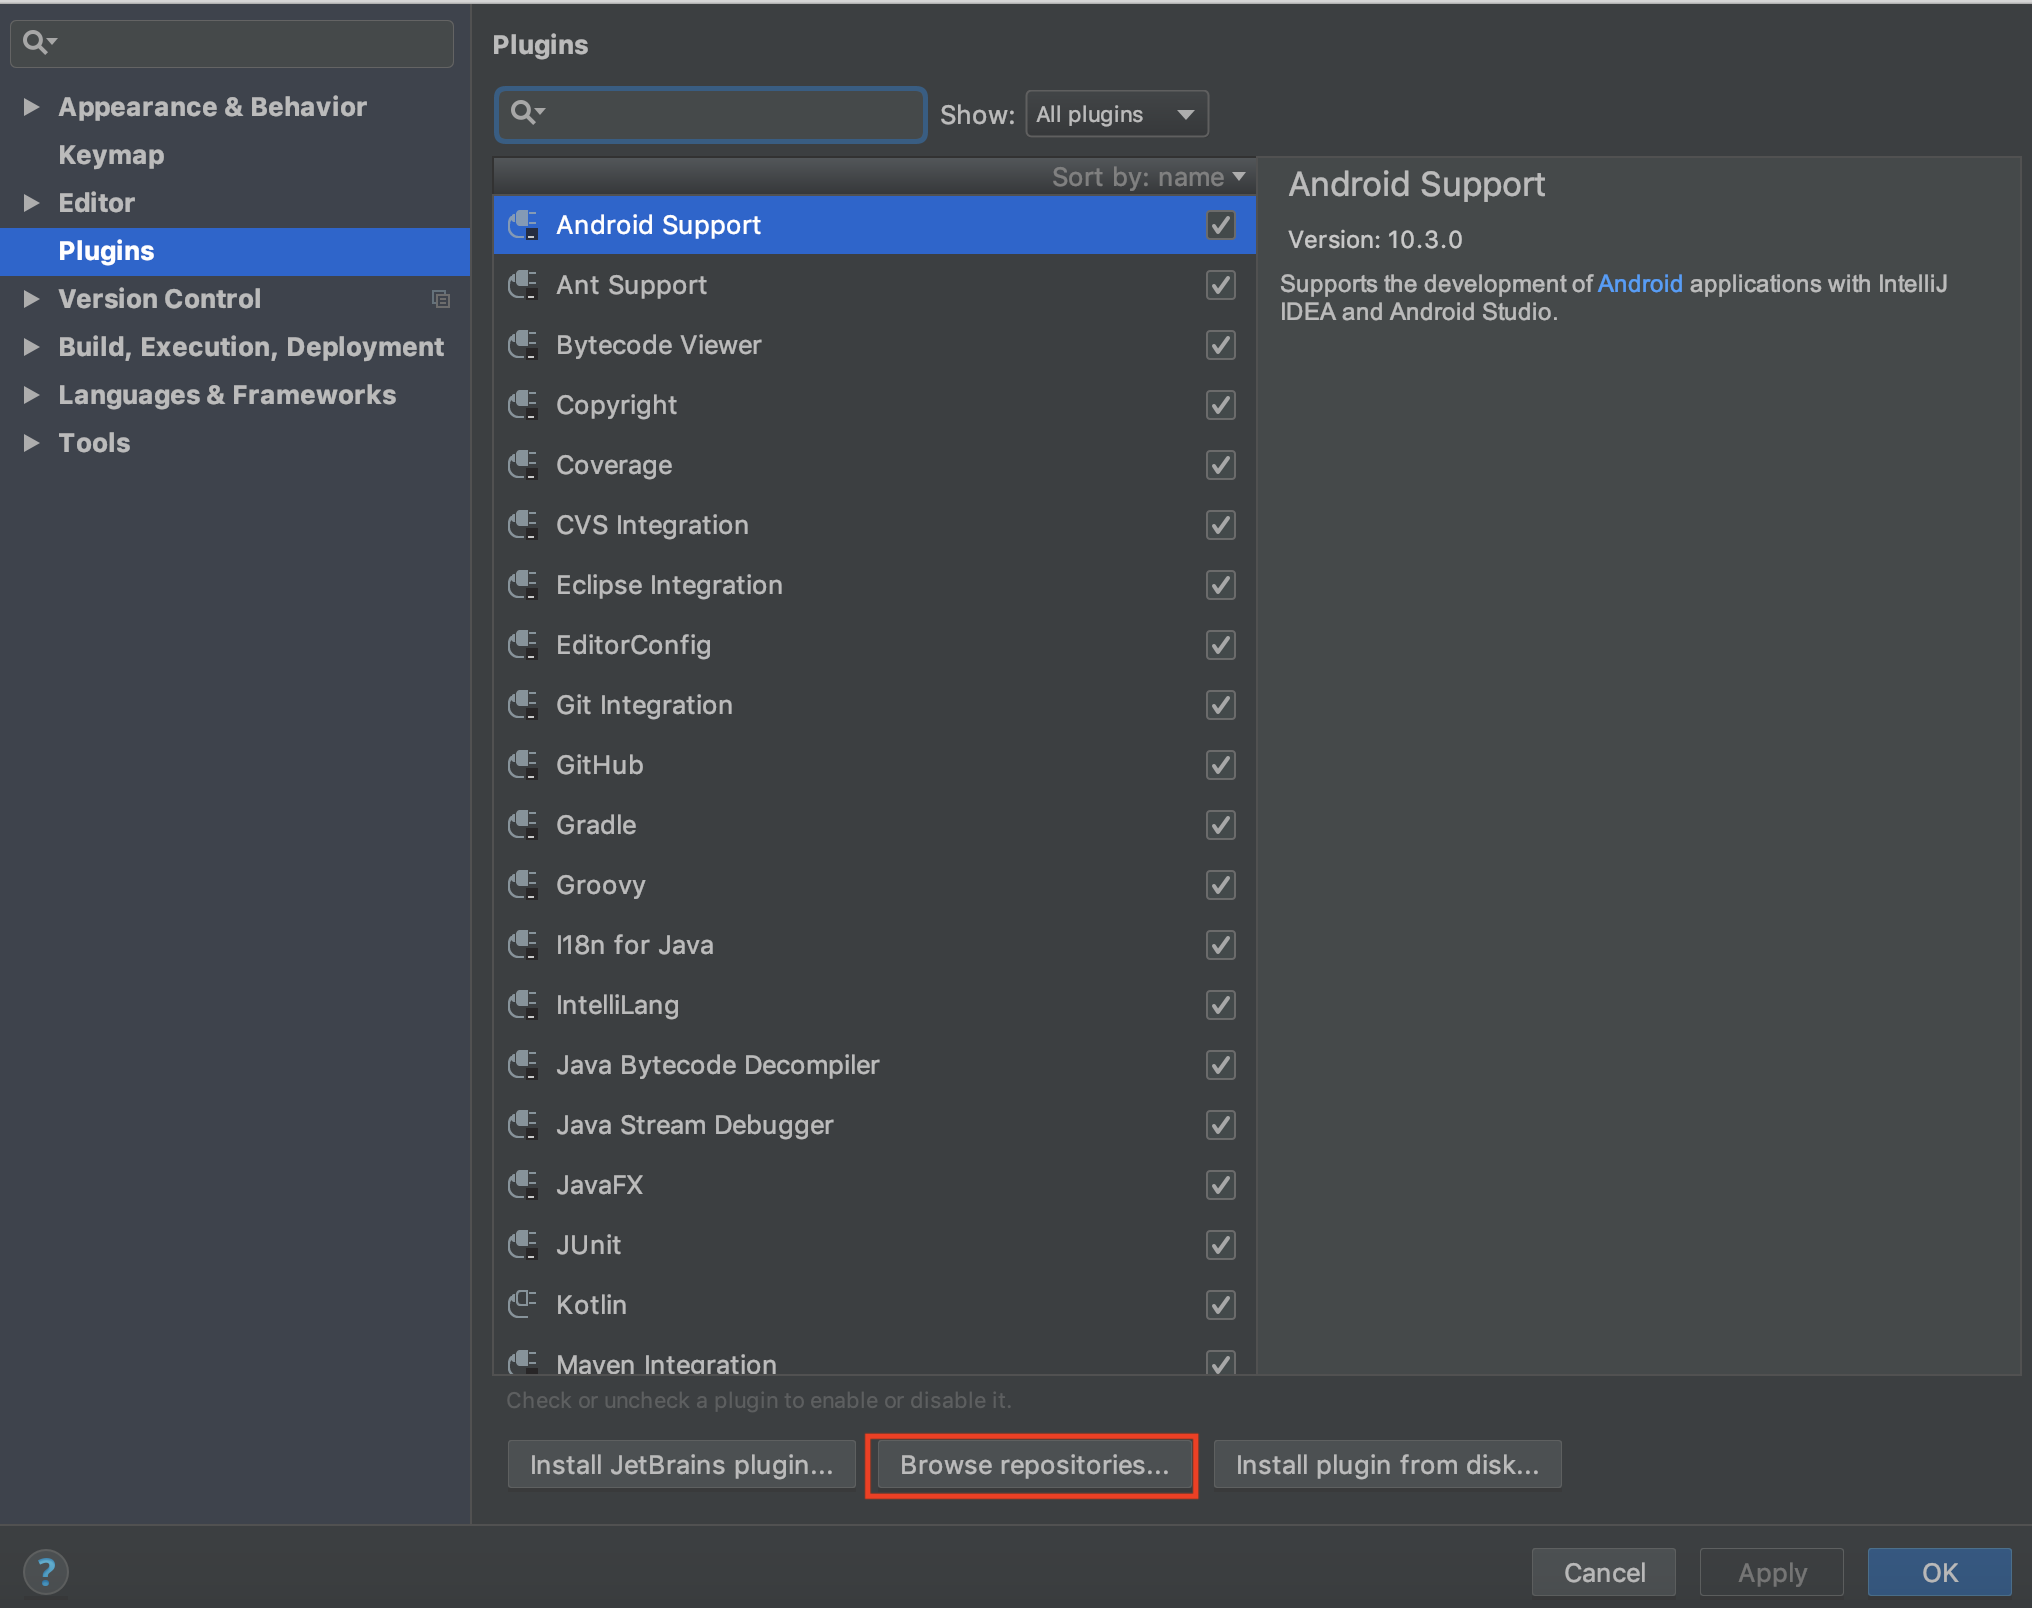The width and height of the screenshot is (2032, 1608).
Task: Open the Sort by name dropdown
Action: [x=1148, y=177]
